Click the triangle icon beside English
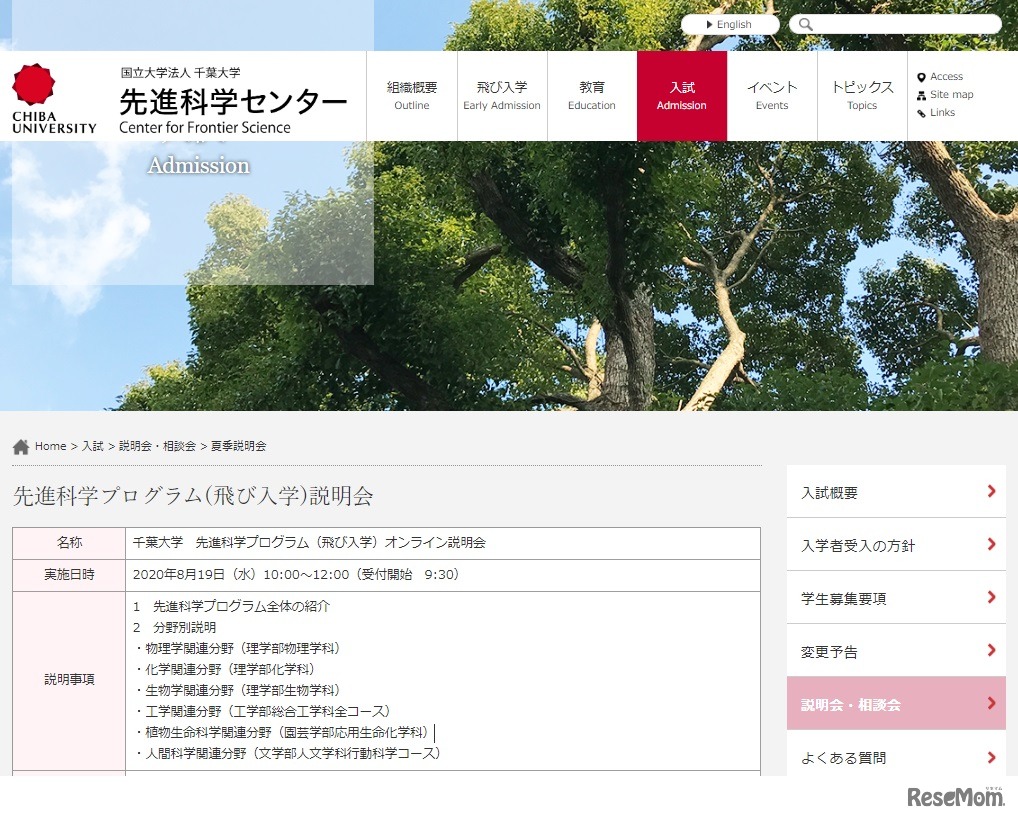Viewport: 1018px width, 820px height. tap(712, 23)
